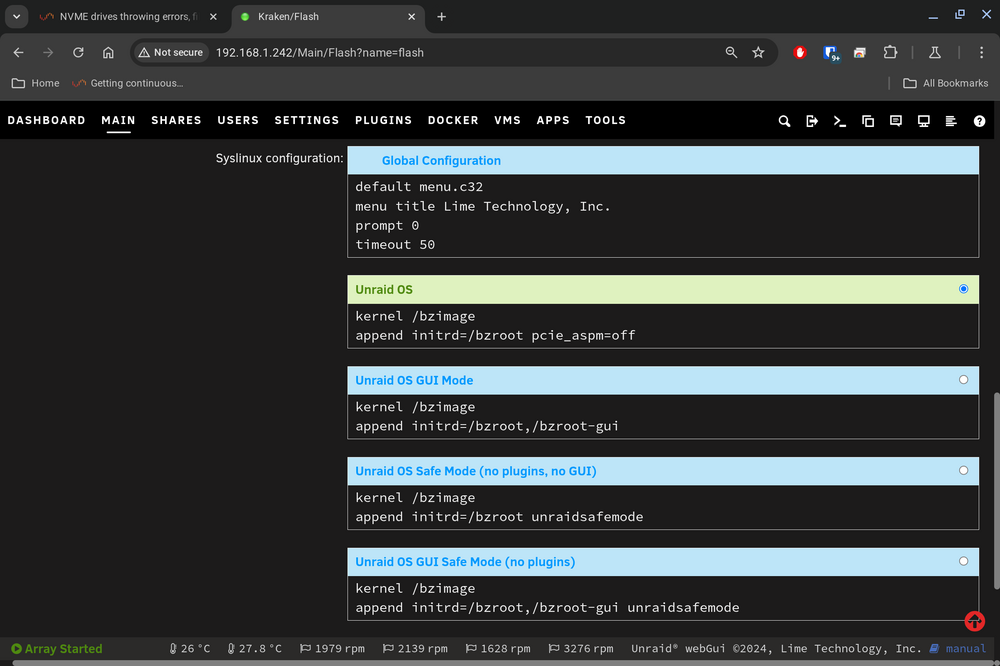This screenshot has width=1000, height=666.
Task: Open the feedback comment icon
Action: tap(895, 121)
